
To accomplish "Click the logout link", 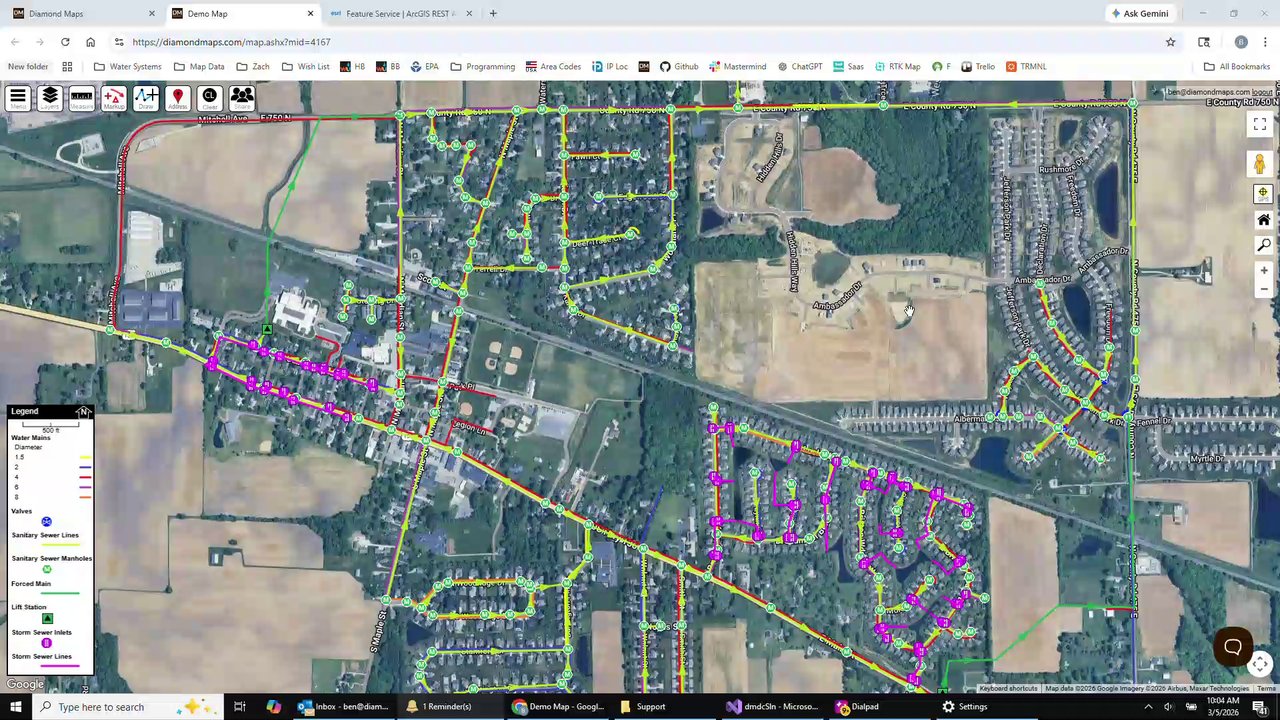I will (1262, 92).
